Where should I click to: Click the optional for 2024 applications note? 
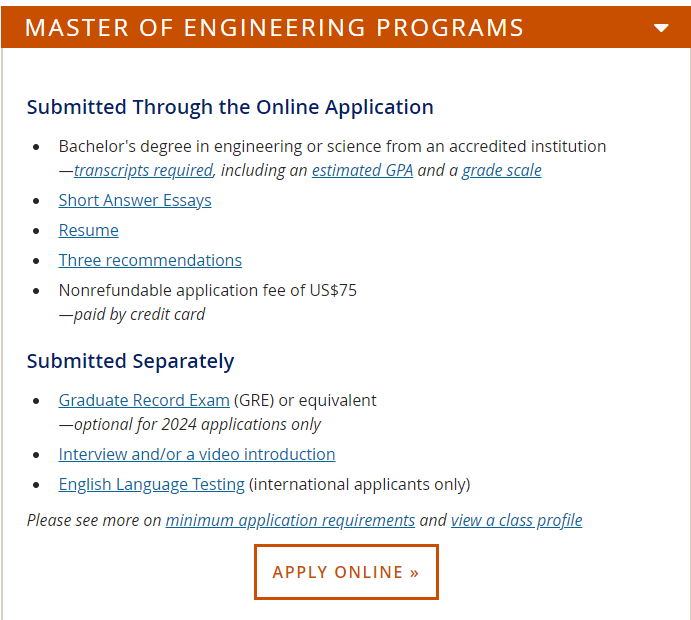coord(190,424)
